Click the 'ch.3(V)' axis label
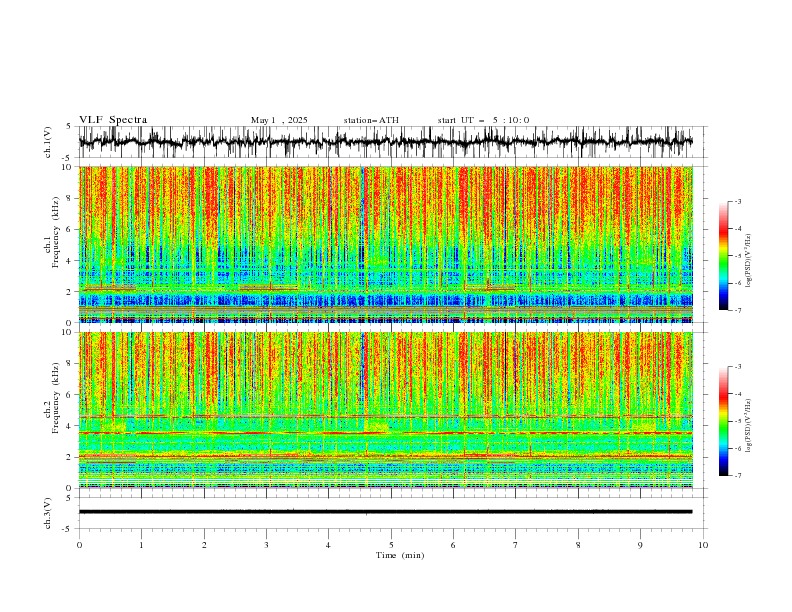This screenshot has width=792, height=612. coord(48,513)
